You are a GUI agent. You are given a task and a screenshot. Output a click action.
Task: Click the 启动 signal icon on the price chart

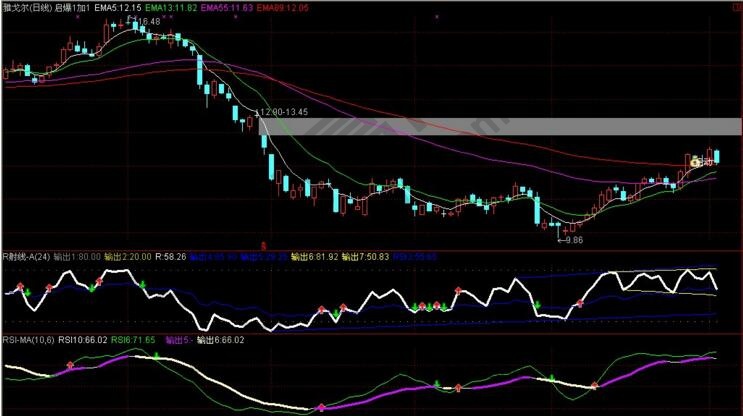(x=693, y=159)
